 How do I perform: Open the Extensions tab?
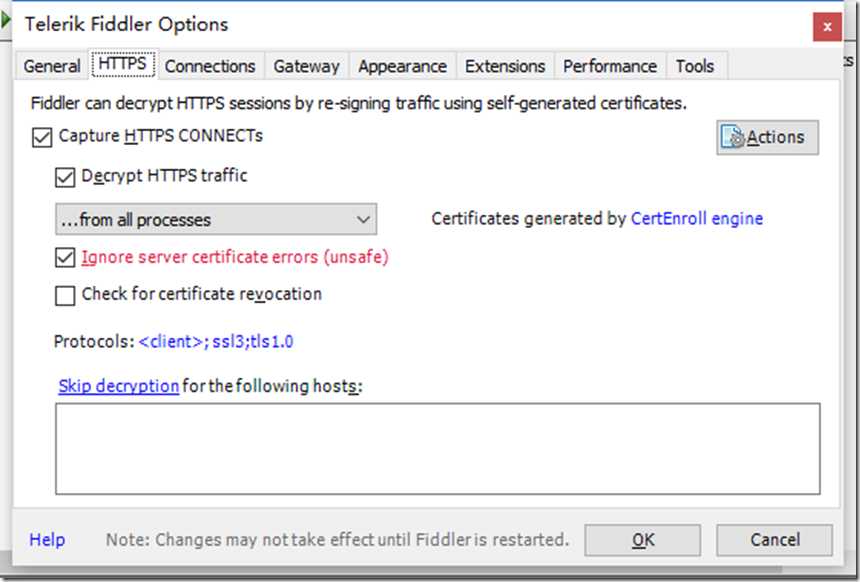tap(505, 66)
